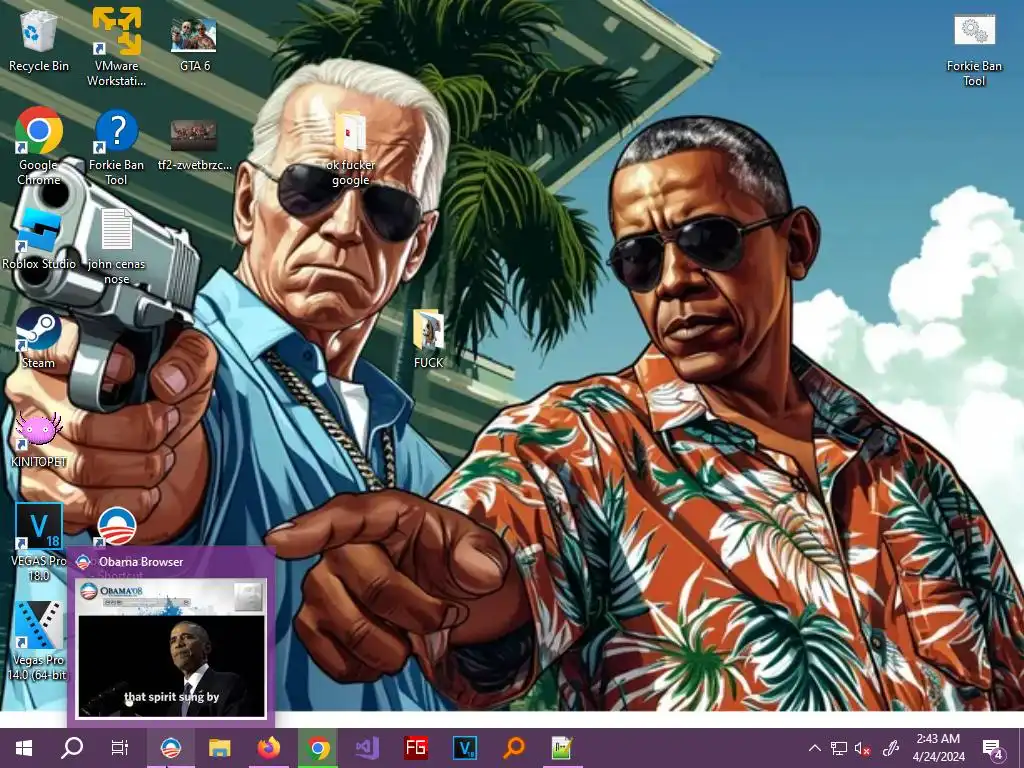Show hidden system tray icons

pyautogui.click(x=815, y=748)
